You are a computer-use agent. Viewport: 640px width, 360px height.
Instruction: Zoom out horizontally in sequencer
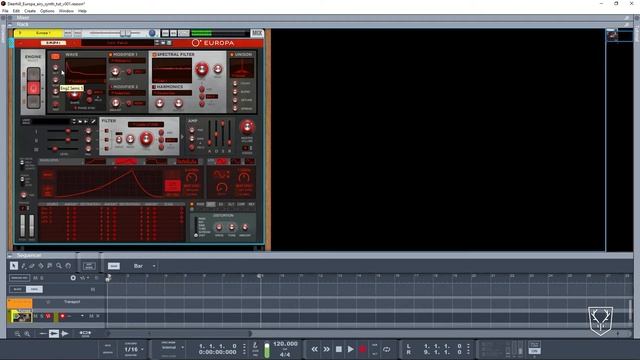coord(18,334)
